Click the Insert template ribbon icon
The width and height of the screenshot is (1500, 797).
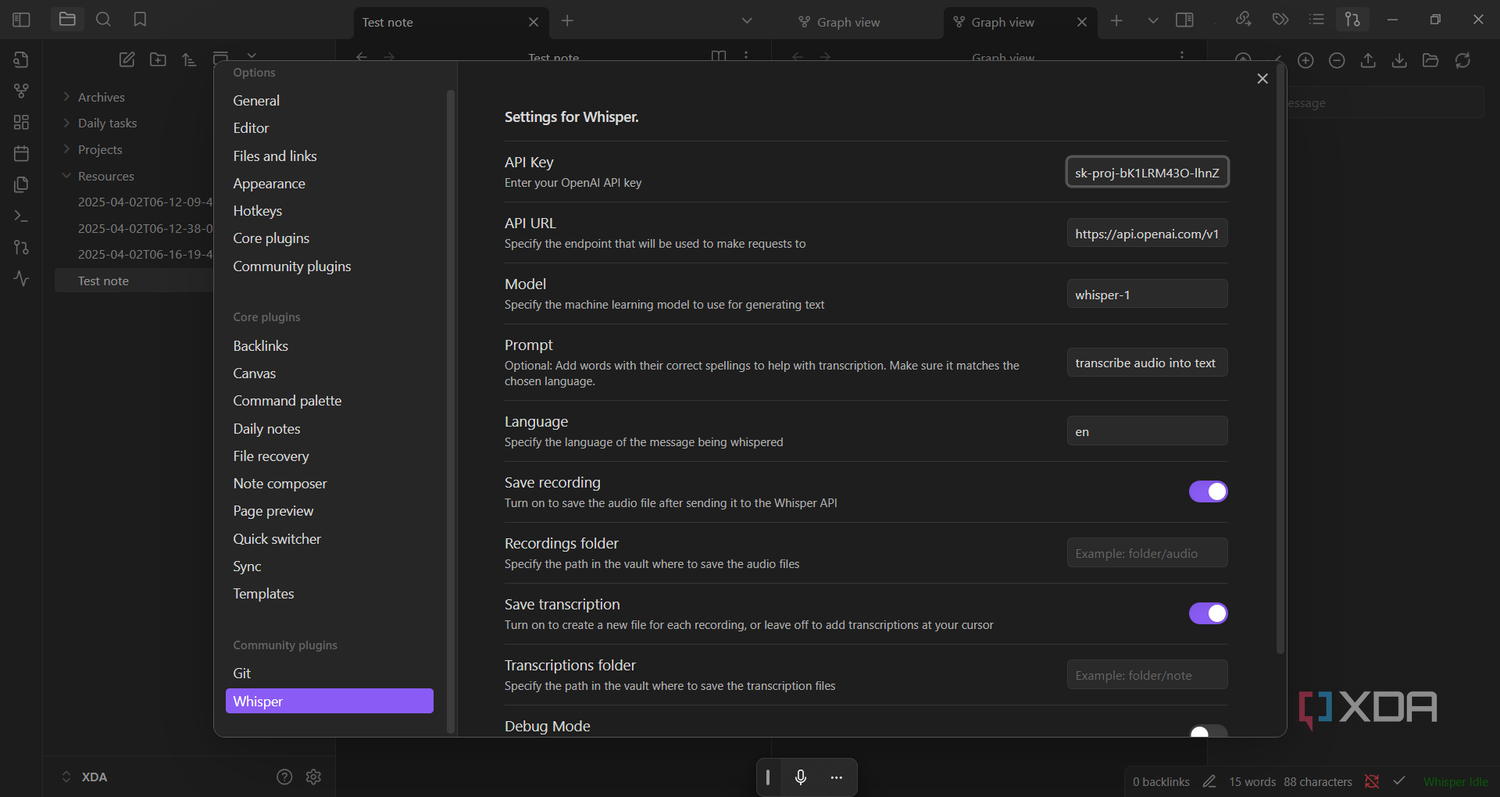point(21,184)
